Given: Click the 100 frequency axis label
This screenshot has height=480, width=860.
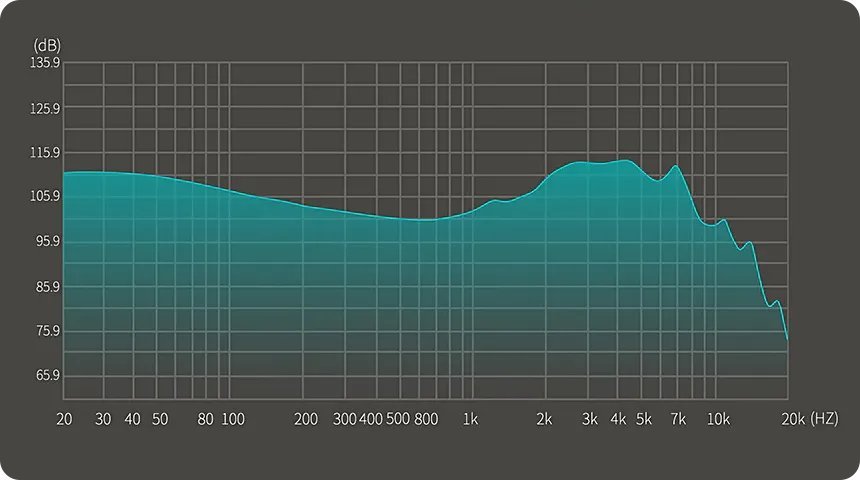Looking at the screenshot, I should click(x=233, y=419).
